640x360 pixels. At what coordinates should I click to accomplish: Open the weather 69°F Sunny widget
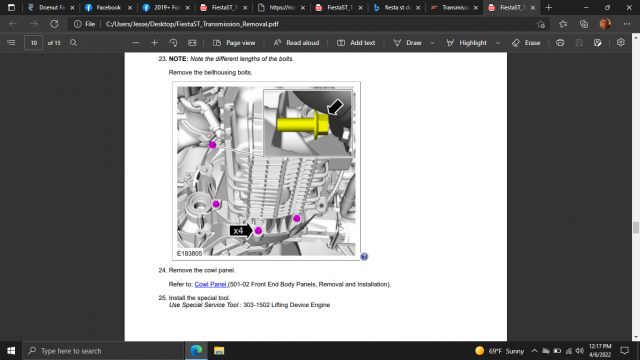(500, 351)
